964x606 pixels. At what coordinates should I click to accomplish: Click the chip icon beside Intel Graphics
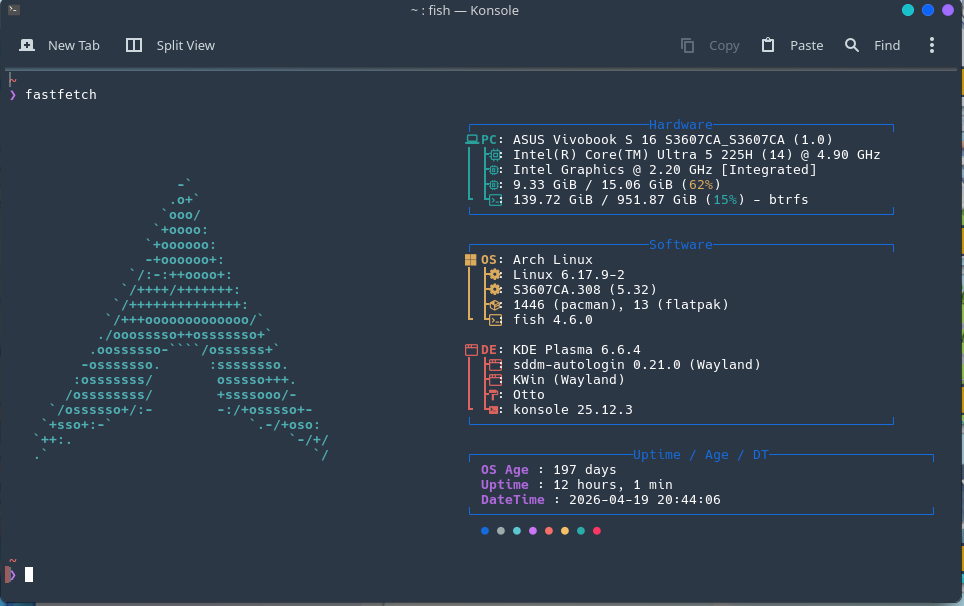pyautogui.click(x=495, y=170)
